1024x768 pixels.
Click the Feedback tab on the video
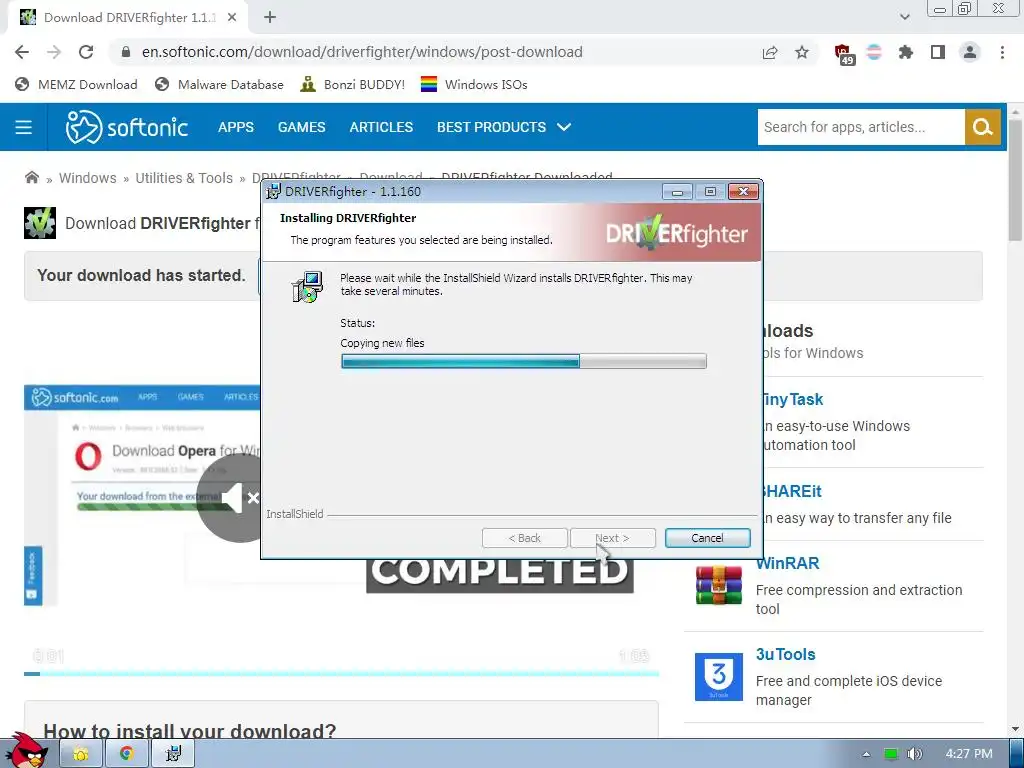33,575
